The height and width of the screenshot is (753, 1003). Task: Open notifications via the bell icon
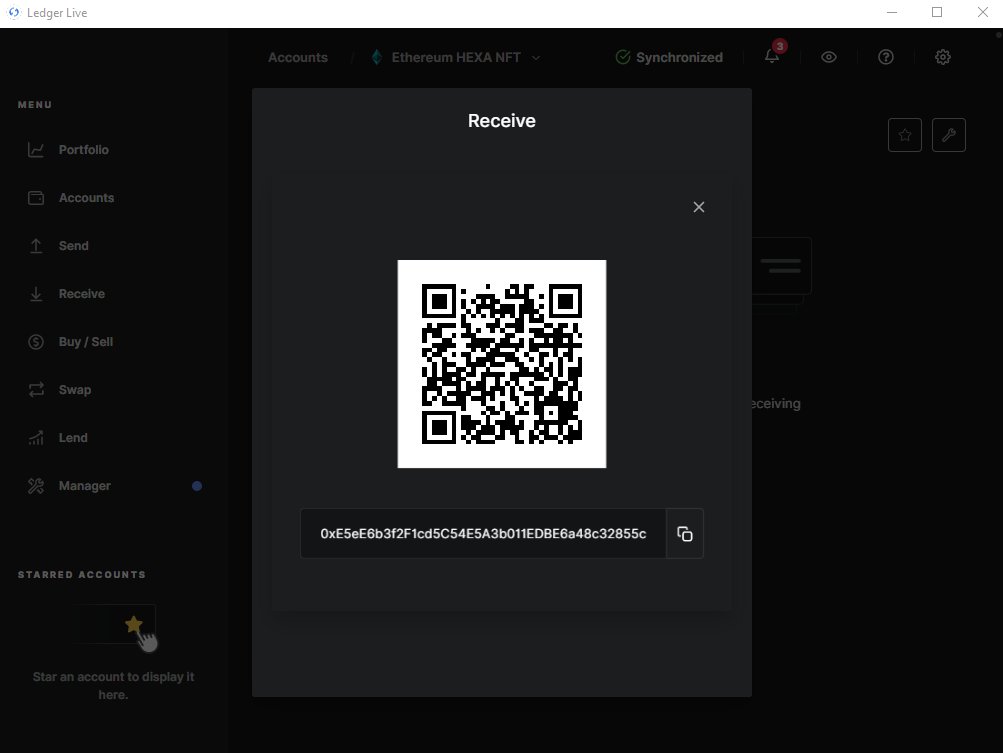pyautogui.click(x=772, y=57)
